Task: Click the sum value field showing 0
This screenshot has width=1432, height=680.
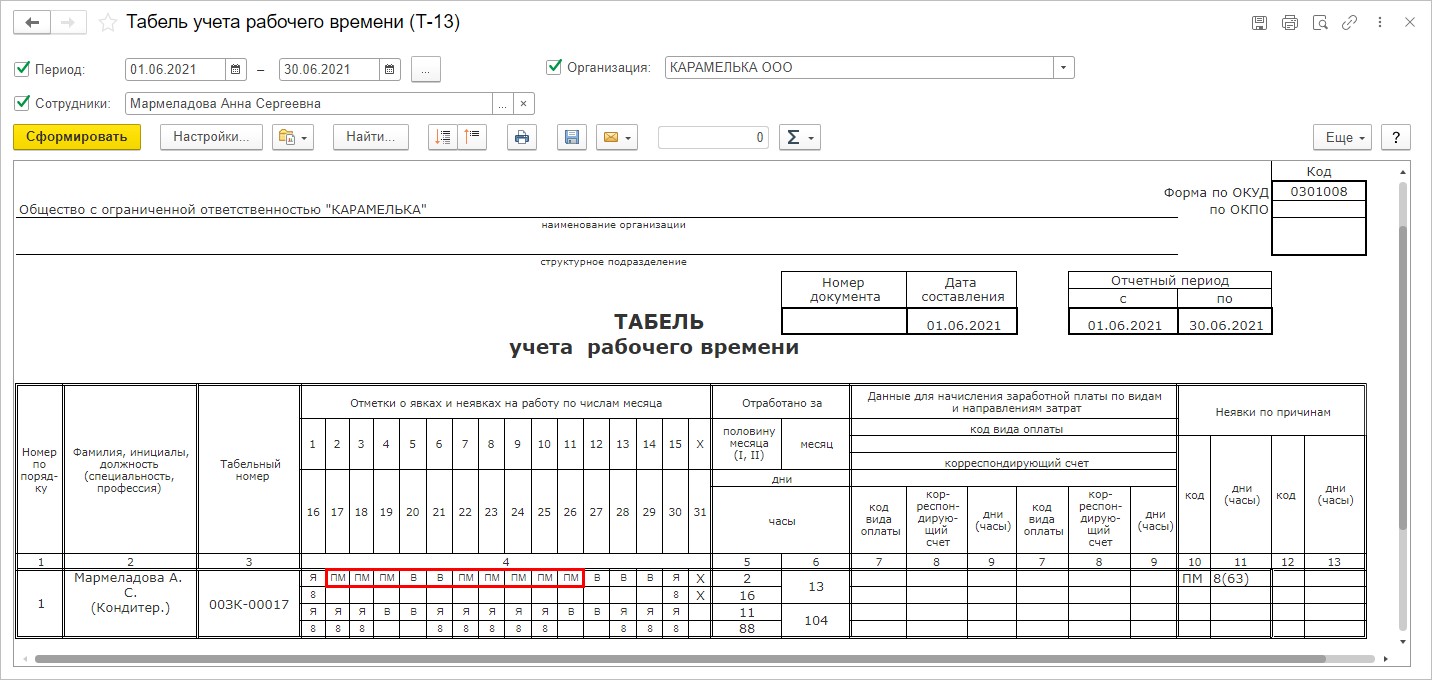Action: 713,138
